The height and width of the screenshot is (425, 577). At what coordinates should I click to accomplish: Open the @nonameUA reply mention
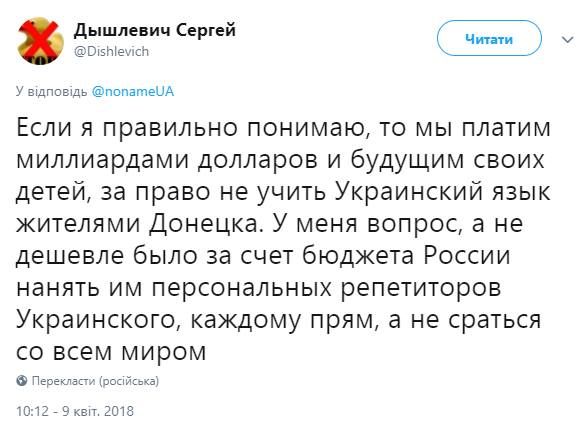click(132, 91)
